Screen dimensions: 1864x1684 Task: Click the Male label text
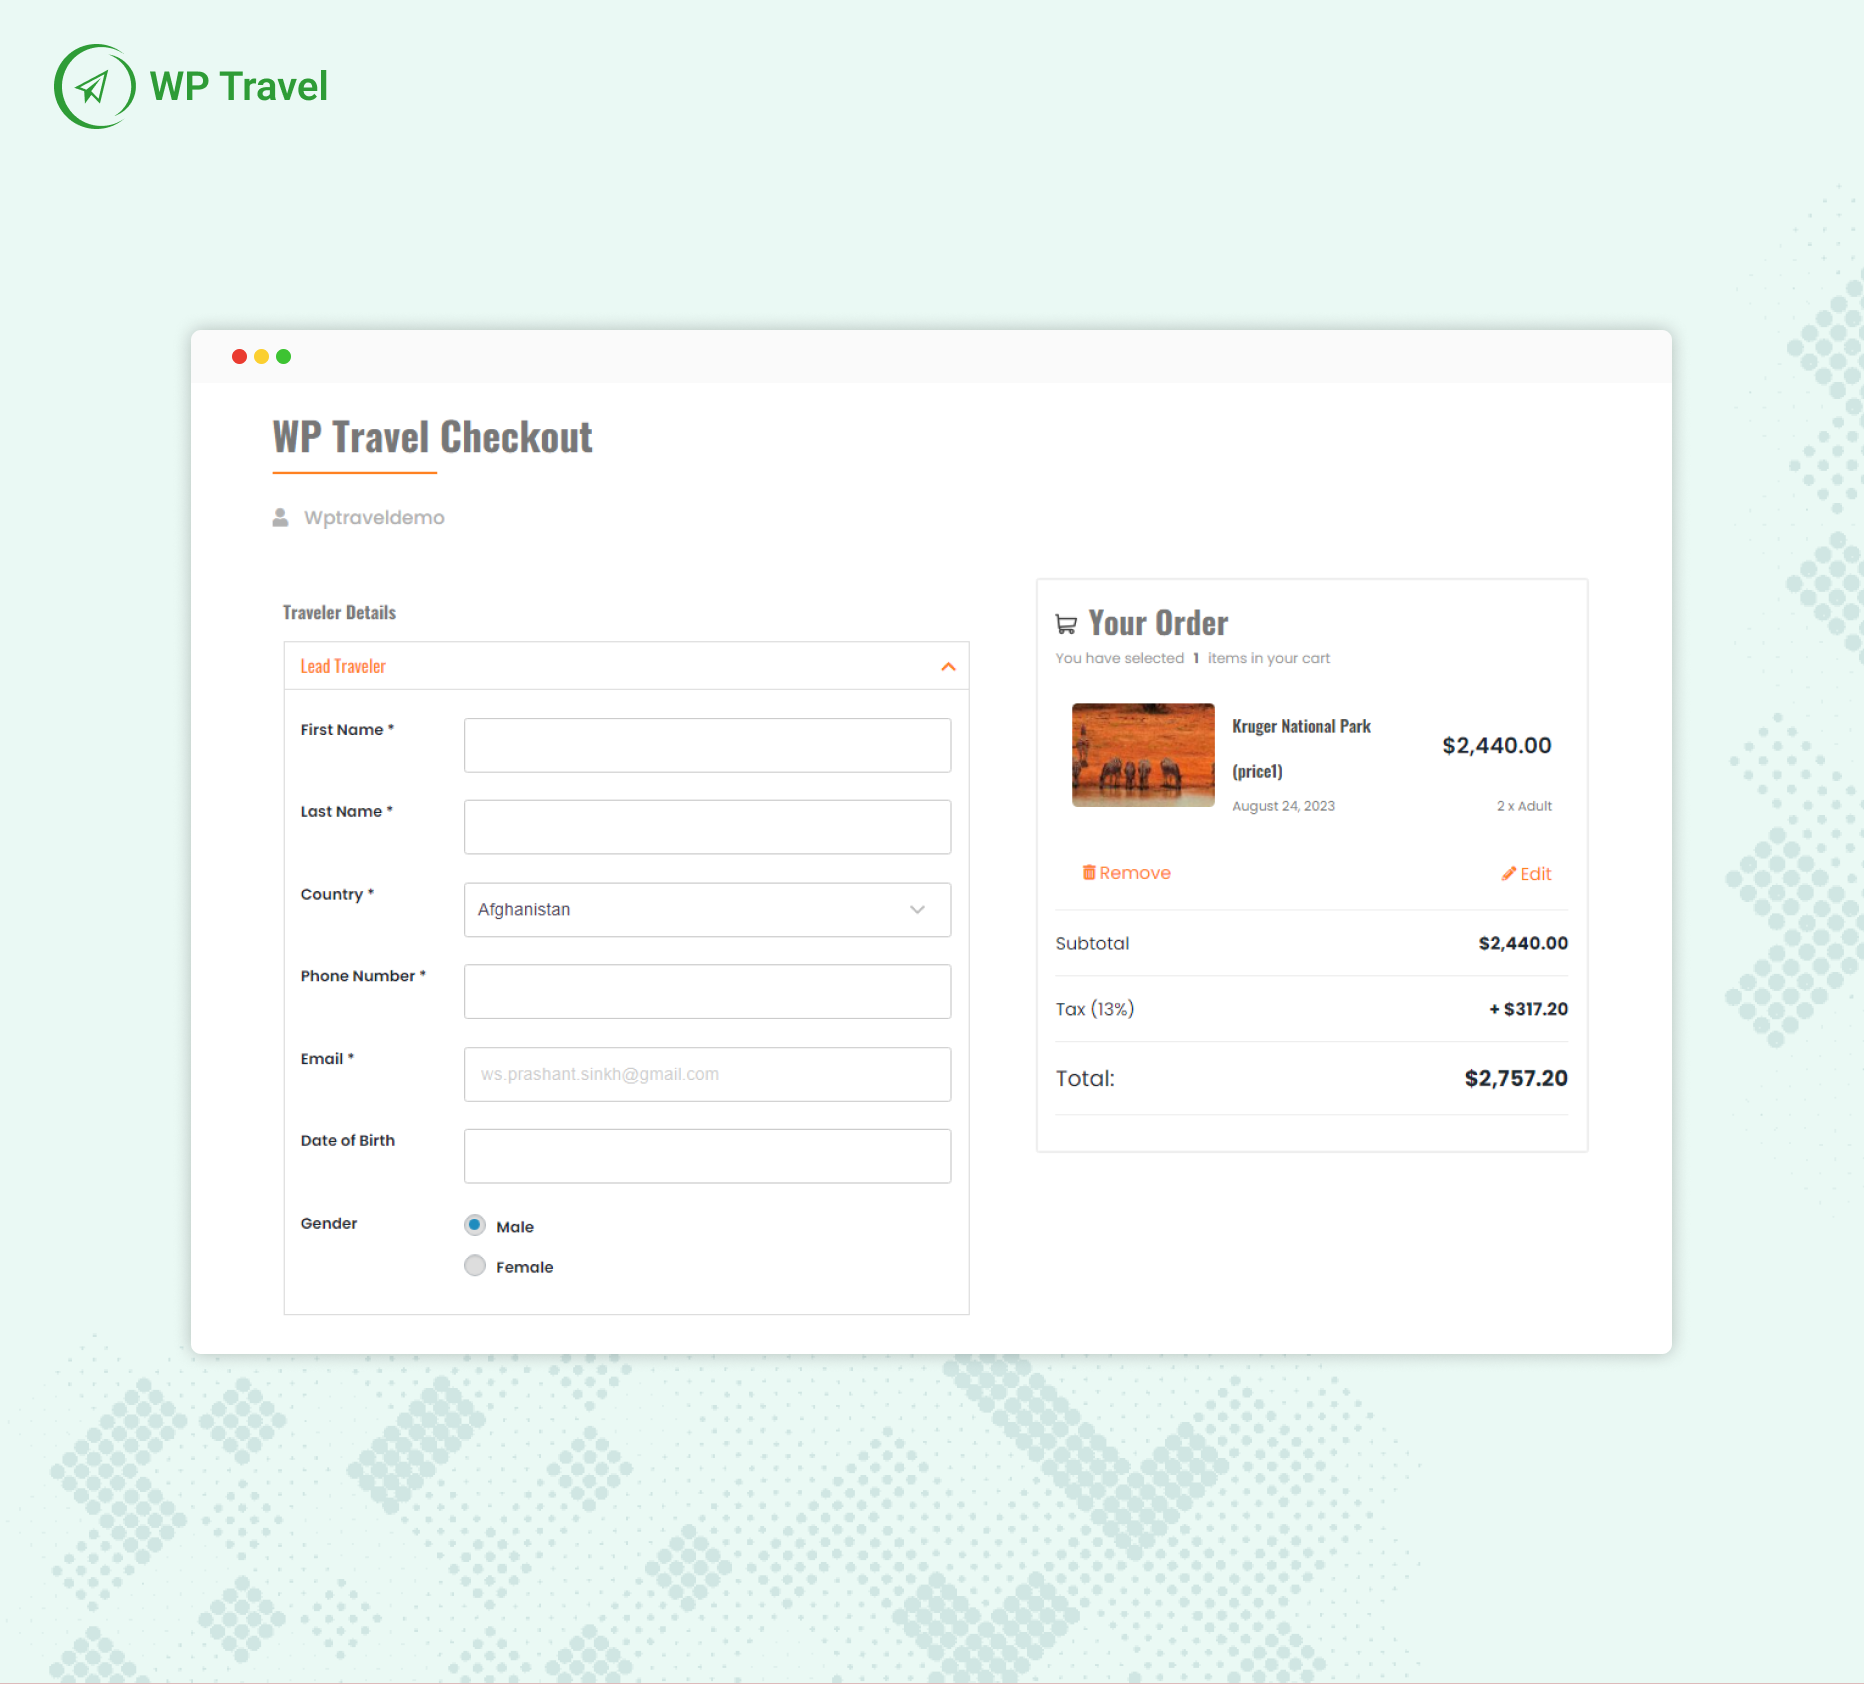pos(515,1227)
